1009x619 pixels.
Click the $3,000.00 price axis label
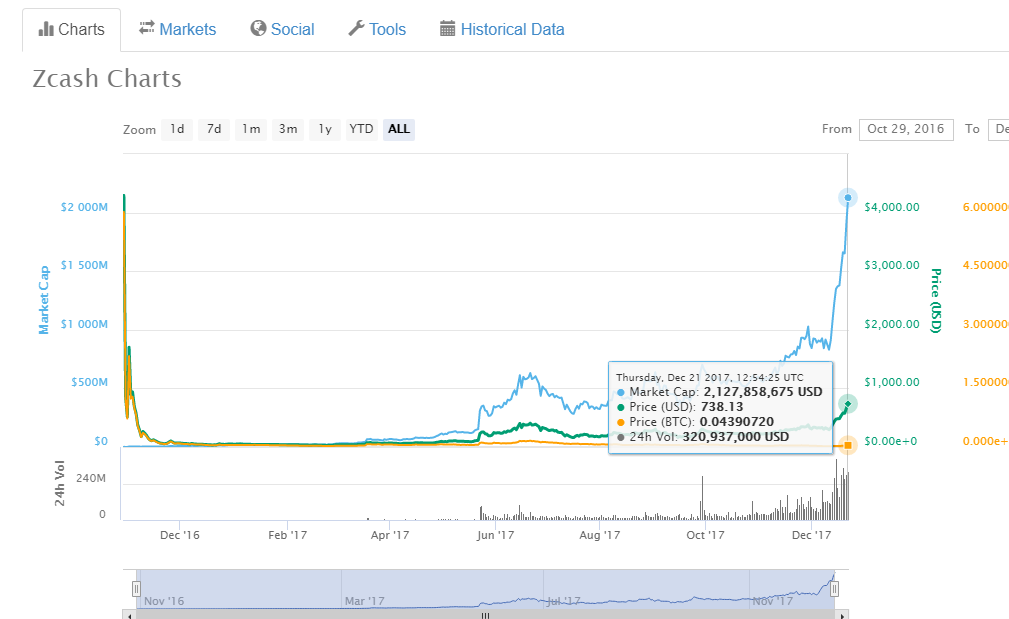tap(892, 265)
